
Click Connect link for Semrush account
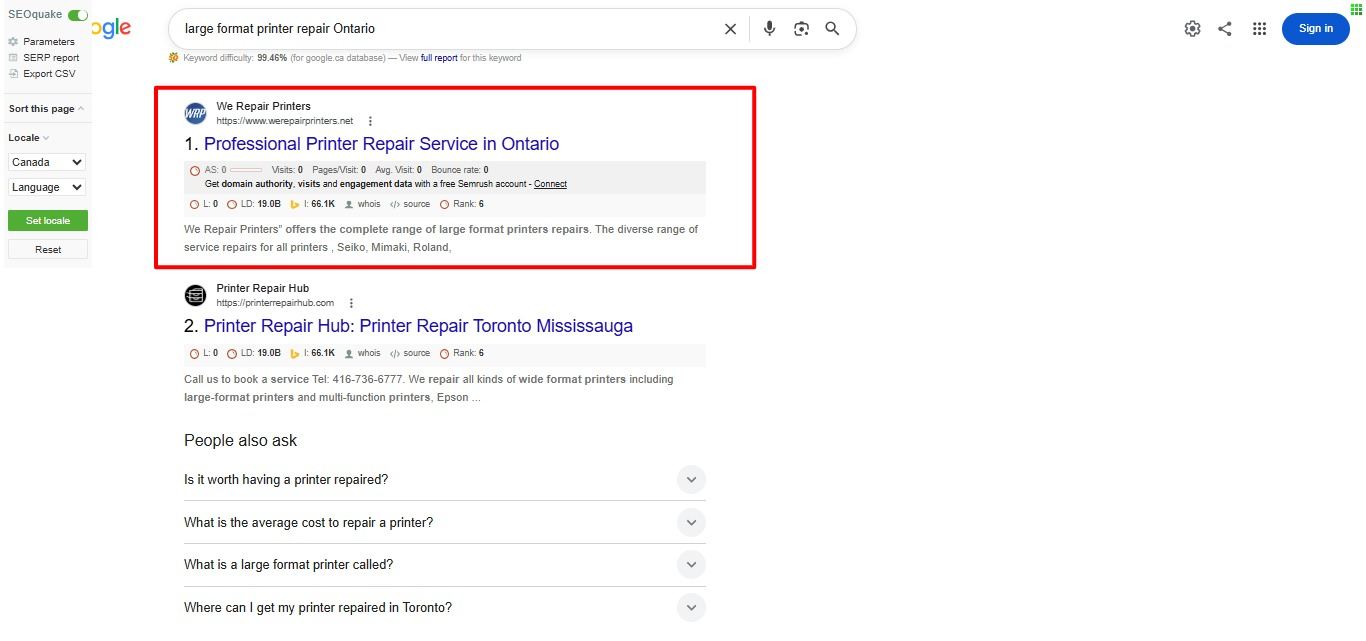tap(550, 184)
